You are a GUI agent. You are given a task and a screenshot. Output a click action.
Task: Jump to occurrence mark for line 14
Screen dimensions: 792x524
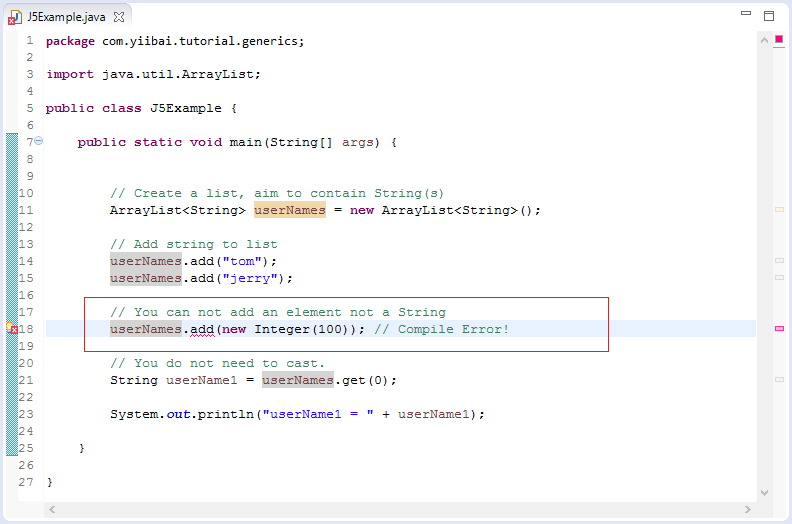(x=779, y=261)
